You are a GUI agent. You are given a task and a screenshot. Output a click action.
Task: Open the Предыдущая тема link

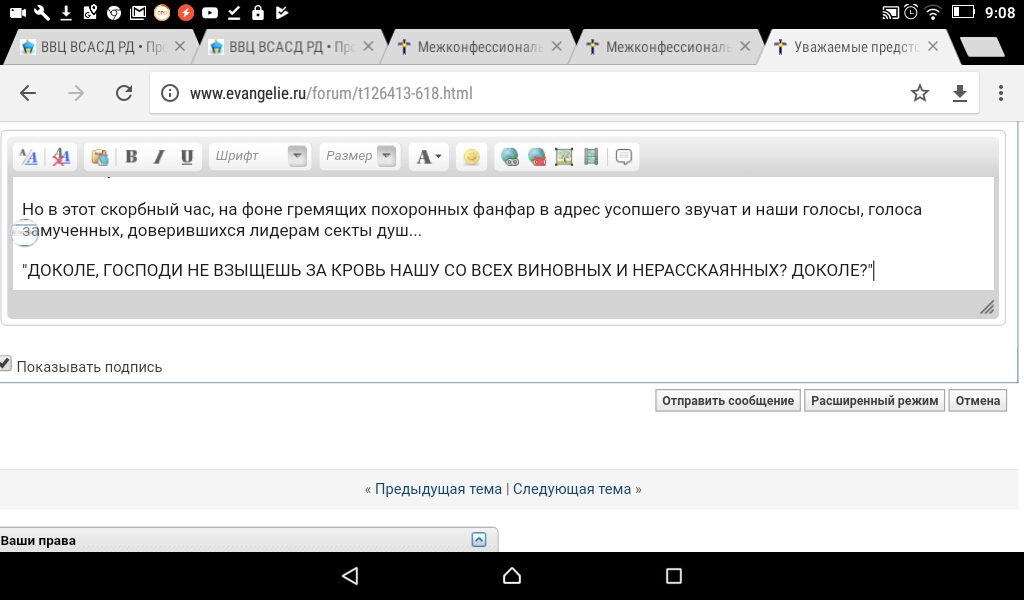click(x=438, y=489)
